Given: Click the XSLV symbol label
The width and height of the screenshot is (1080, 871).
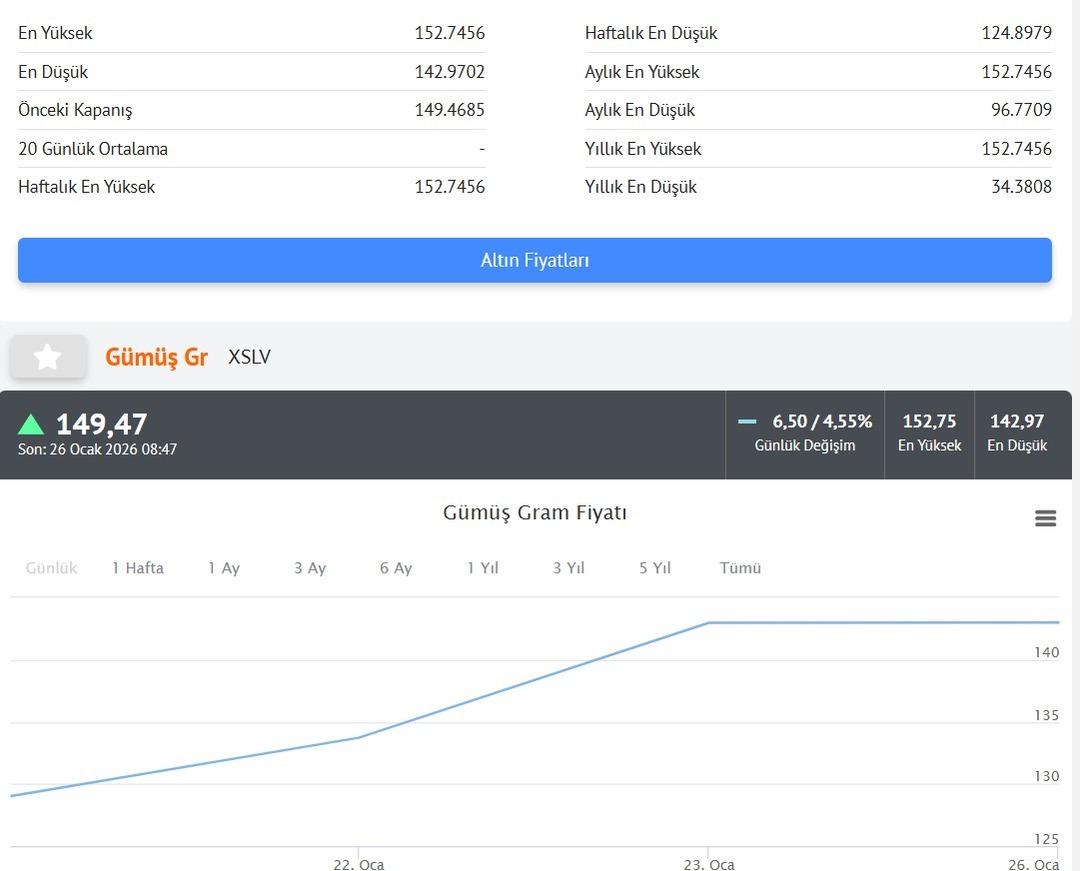Looking at the screenshot, I should (249, 357).
